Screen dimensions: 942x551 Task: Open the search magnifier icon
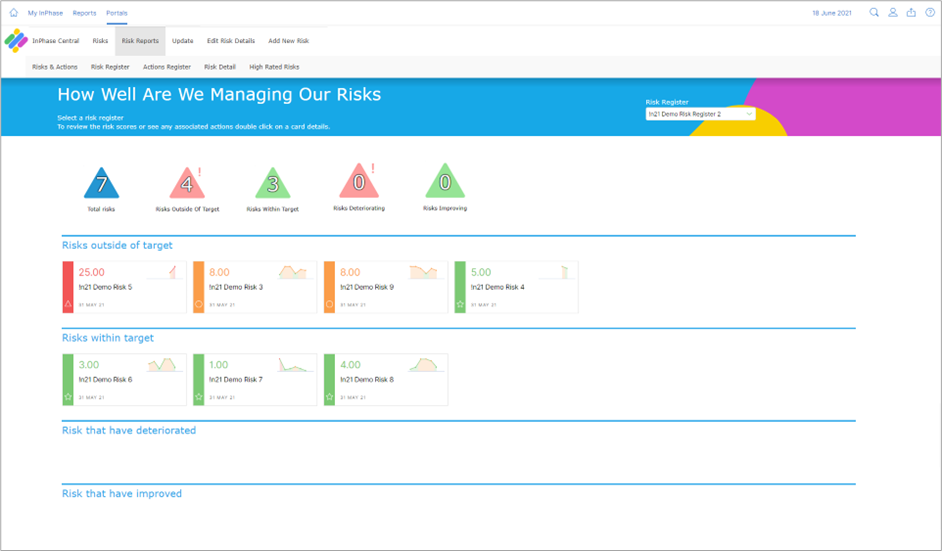(x=874, y=13)
